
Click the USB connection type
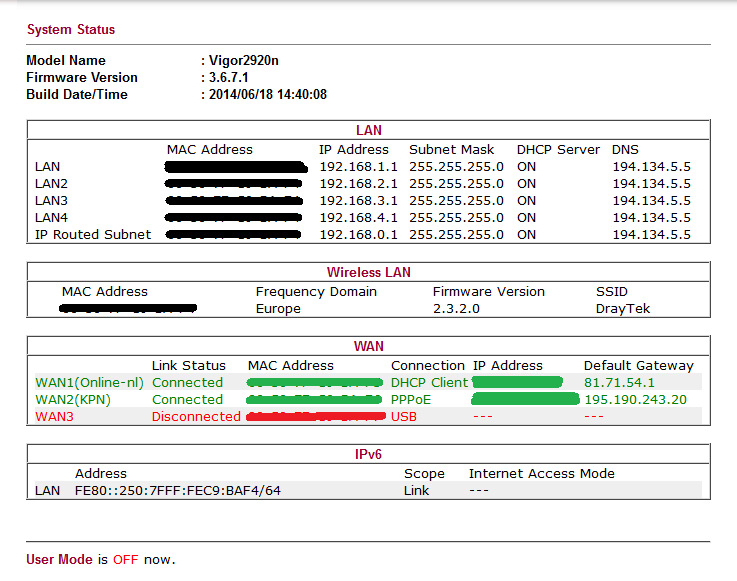point(404,416)
